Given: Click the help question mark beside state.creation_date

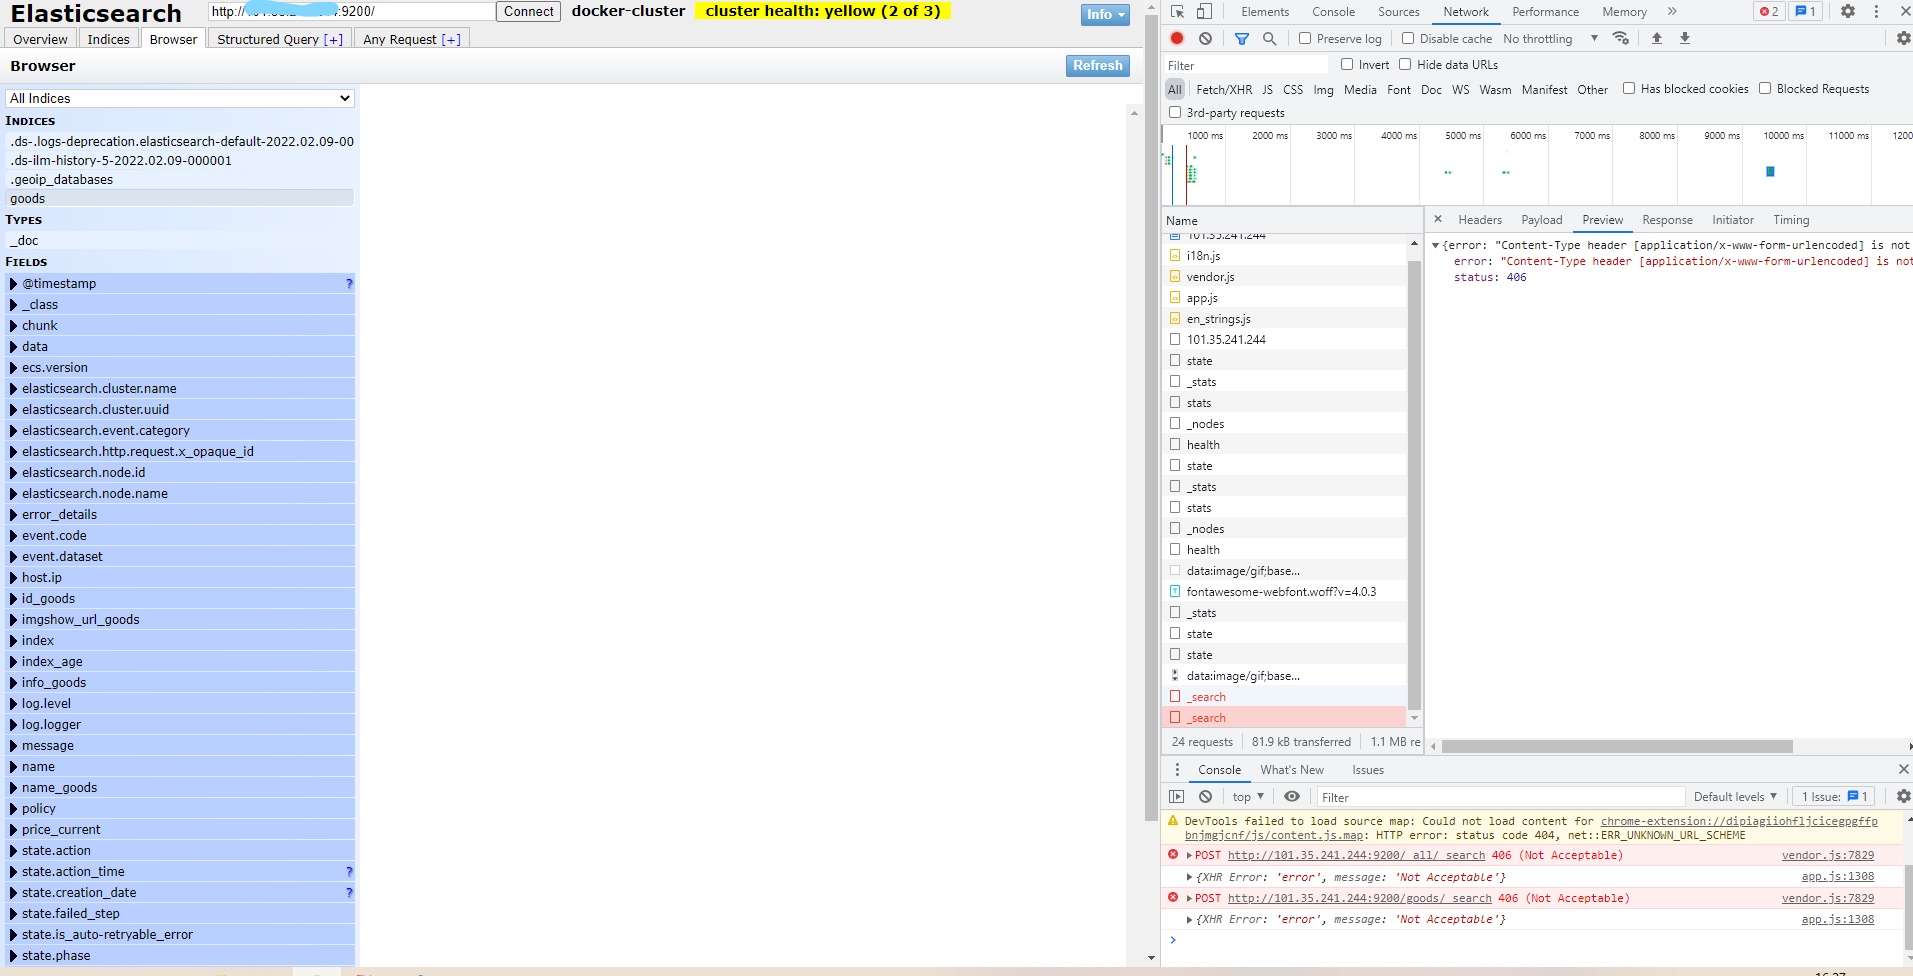Looking at the screenshot, I should pos(349,893).
